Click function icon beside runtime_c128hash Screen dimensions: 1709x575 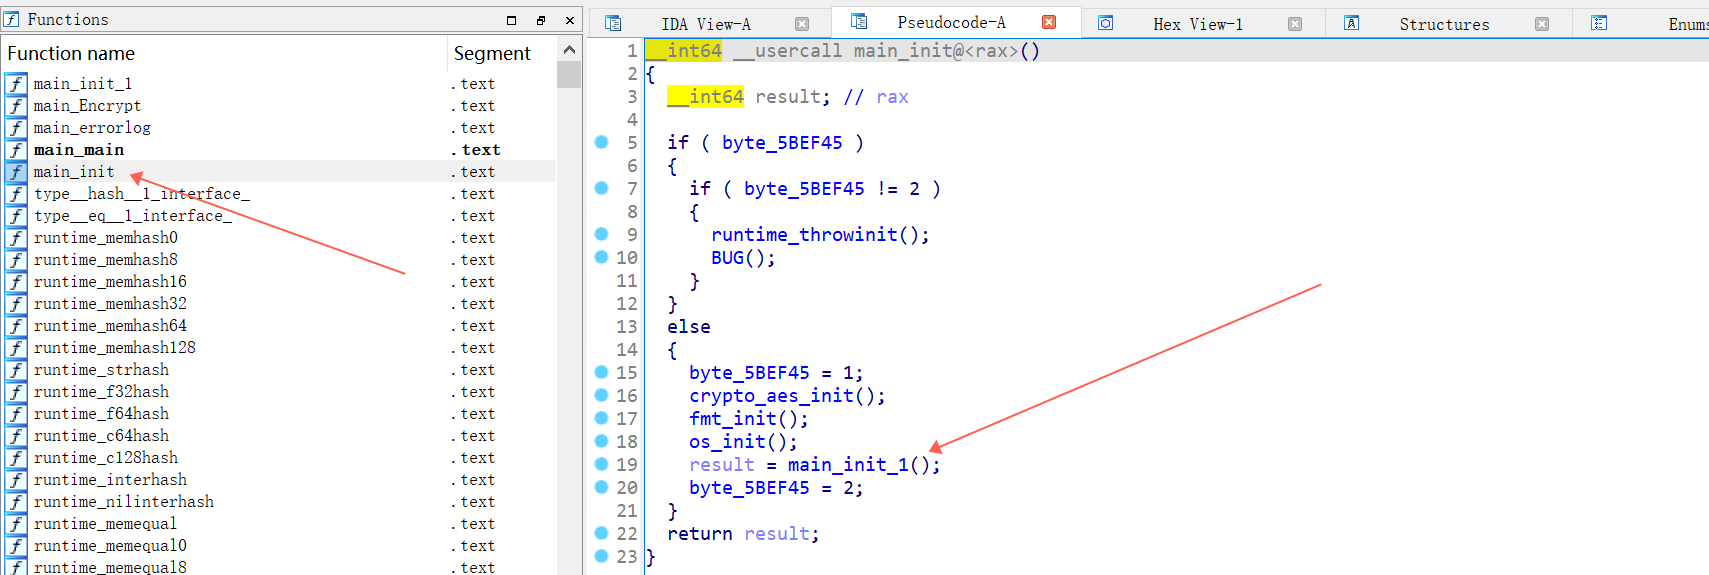point(16,458)
